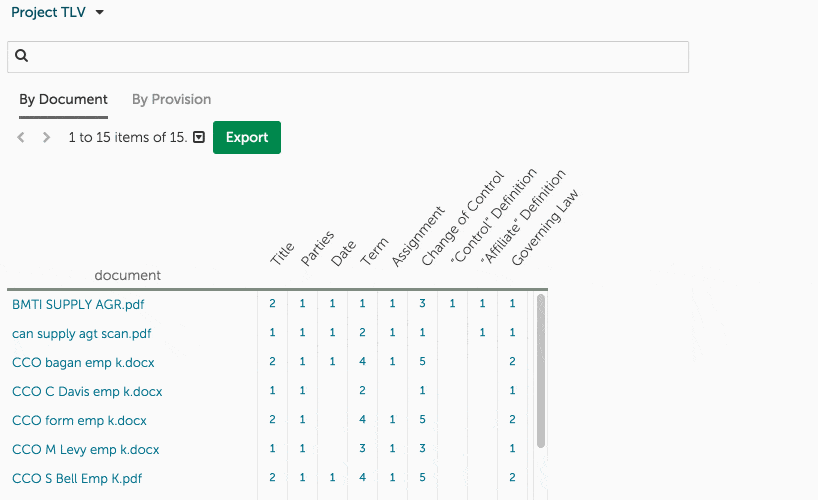Click the search magnifier icon

click(x=21, y=55)
